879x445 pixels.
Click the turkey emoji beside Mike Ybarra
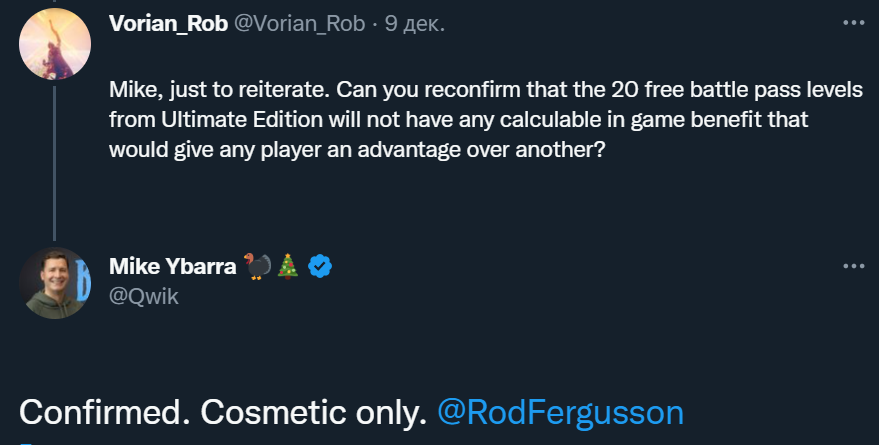click(x=259, y=266)
